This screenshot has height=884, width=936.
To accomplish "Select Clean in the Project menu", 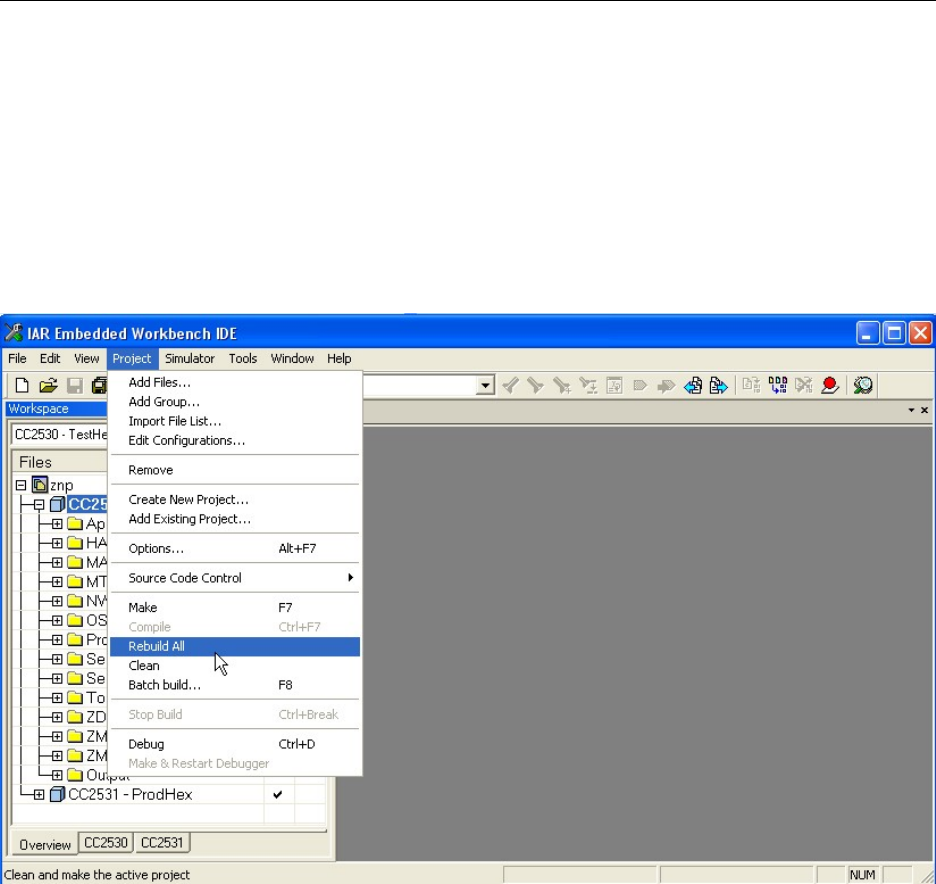I will coord(235,666).
